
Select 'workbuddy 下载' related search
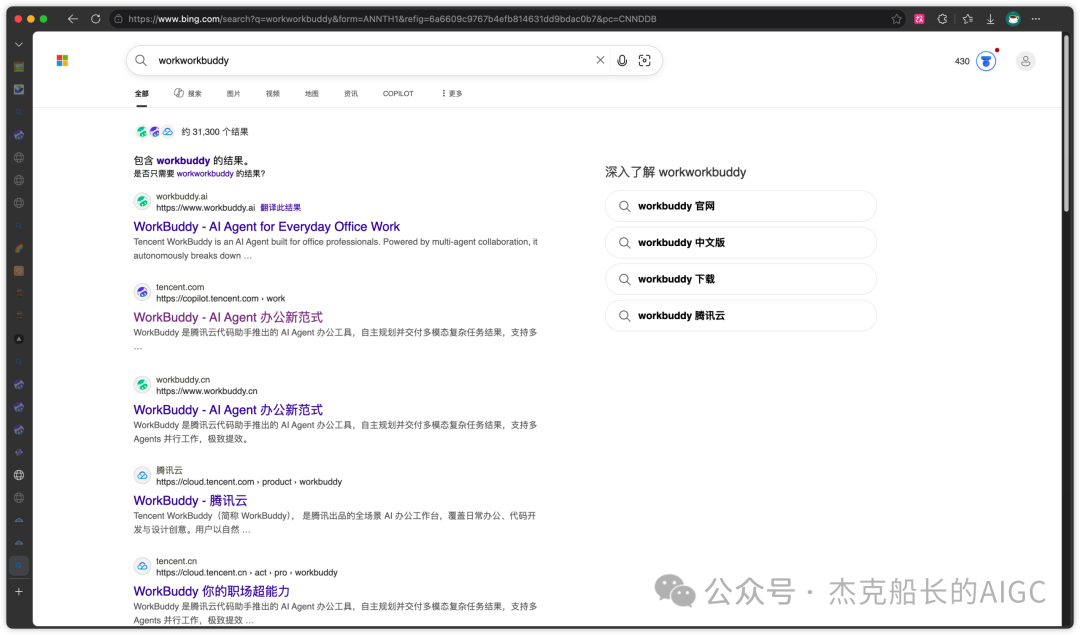(740, 280)
